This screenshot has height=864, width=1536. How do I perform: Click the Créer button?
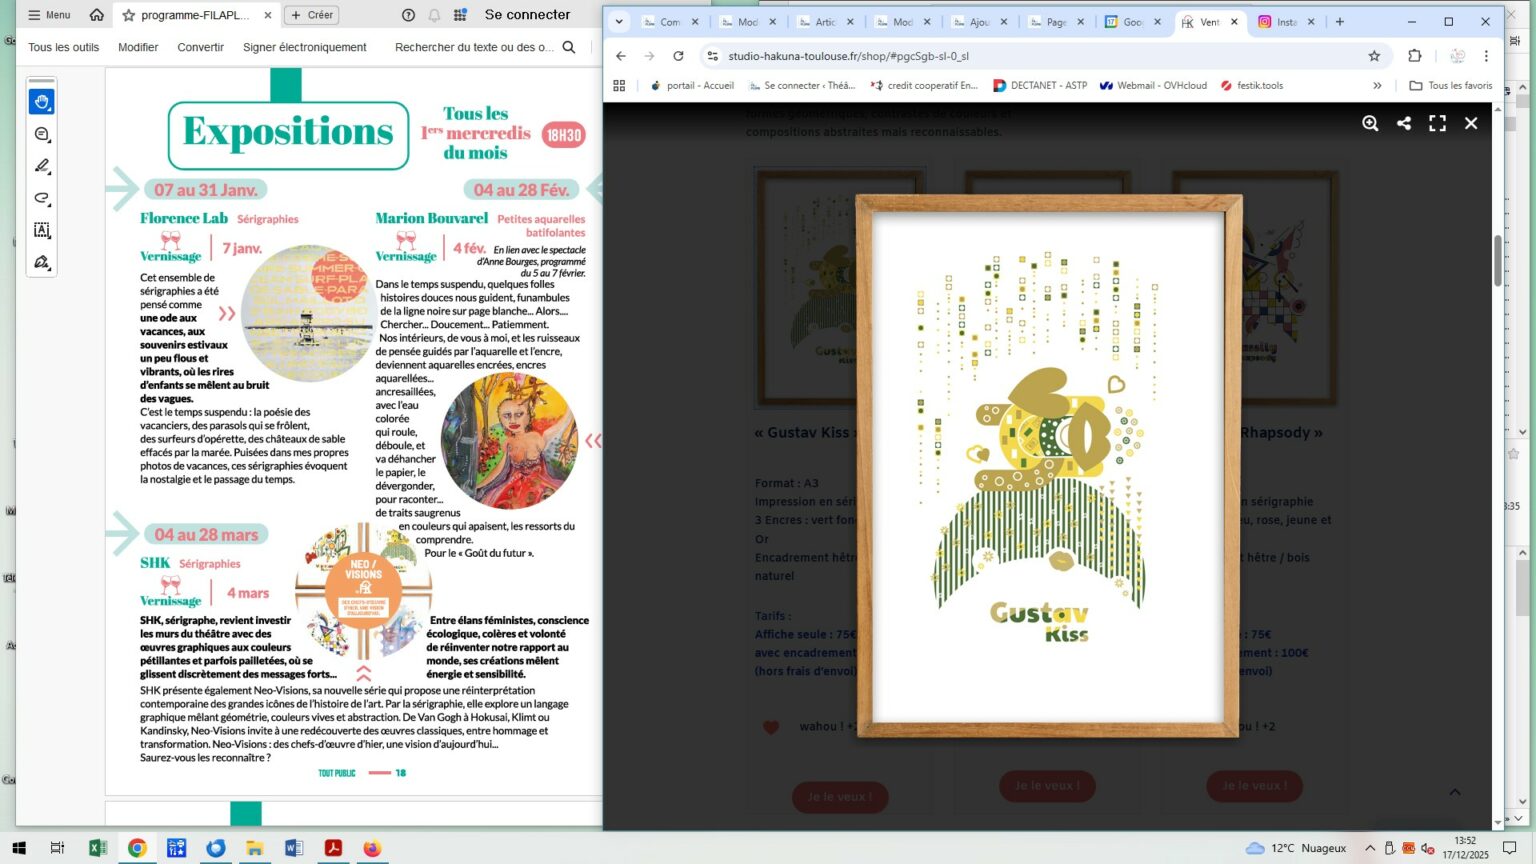click(x=311, y=15)
